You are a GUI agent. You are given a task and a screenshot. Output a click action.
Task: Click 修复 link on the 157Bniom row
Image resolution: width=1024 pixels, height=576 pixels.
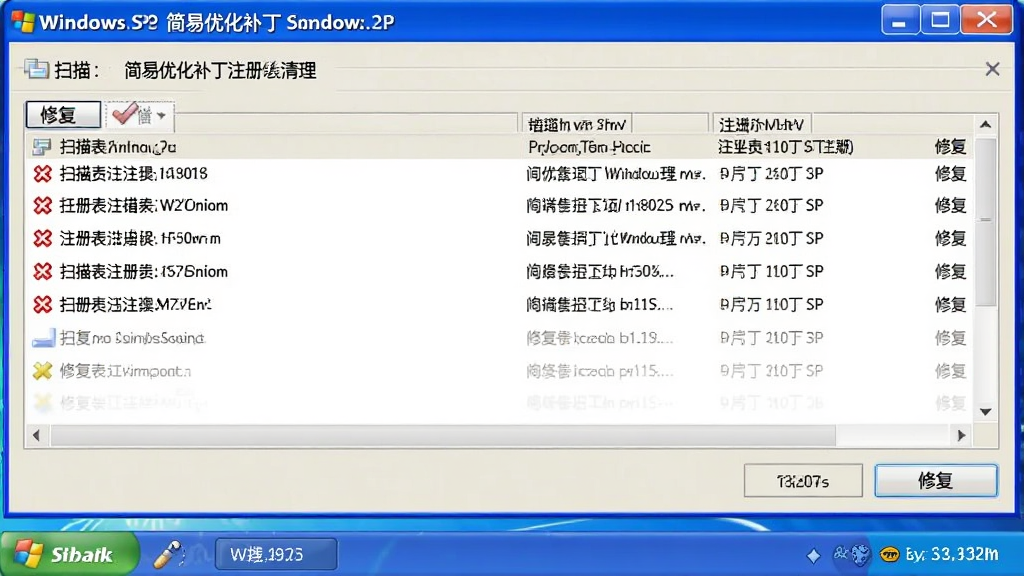coord(950,271)
